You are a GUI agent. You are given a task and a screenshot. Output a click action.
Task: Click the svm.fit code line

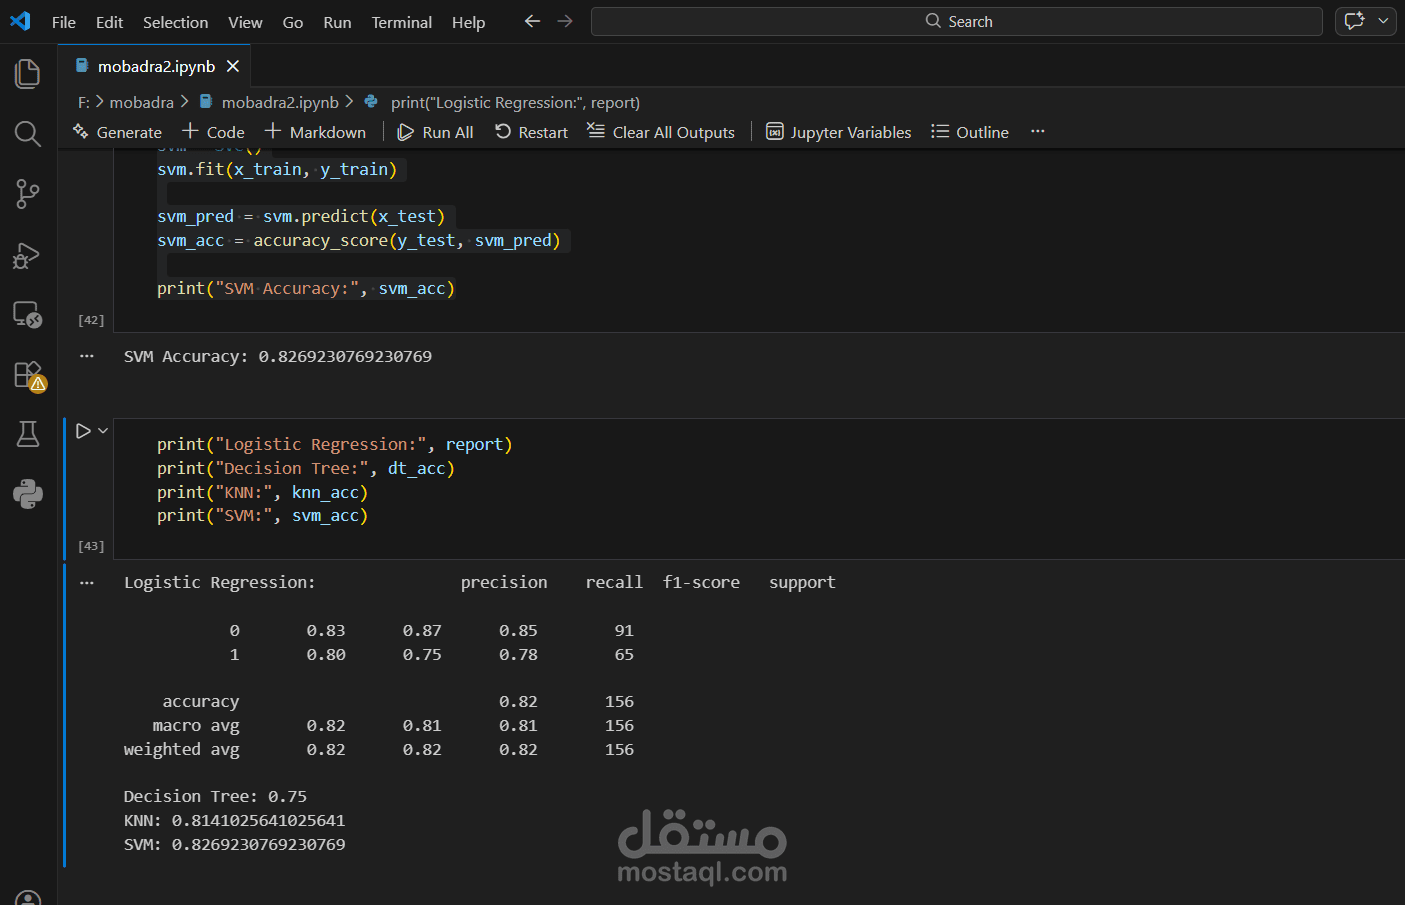click(x=277, y=169)
